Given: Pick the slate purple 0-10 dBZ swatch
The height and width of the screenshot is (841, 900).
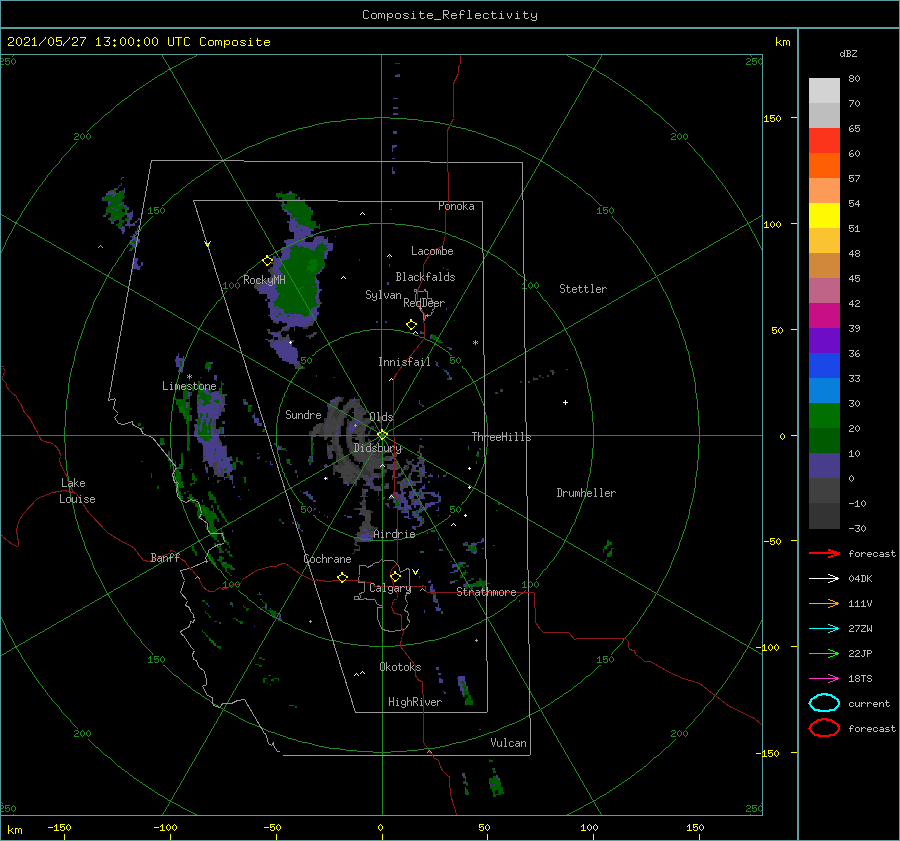Looking at the screenshot, I should pos(824,465).
